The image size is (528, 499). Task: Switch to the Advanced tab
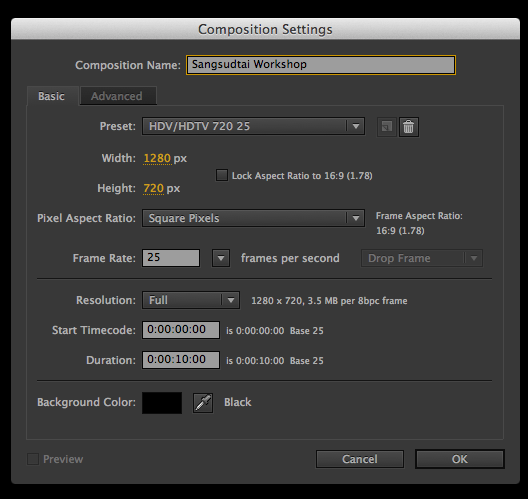click(118, 96)
